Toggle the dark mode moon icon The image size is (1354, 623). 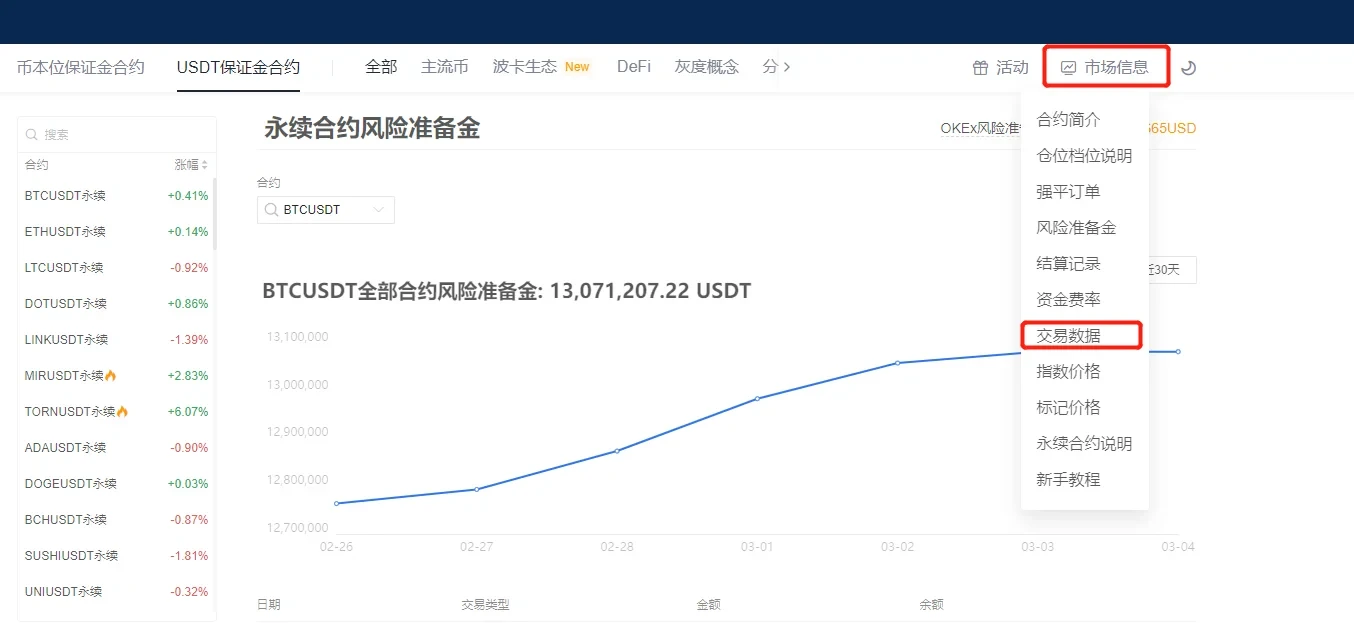click(1188, 68)
